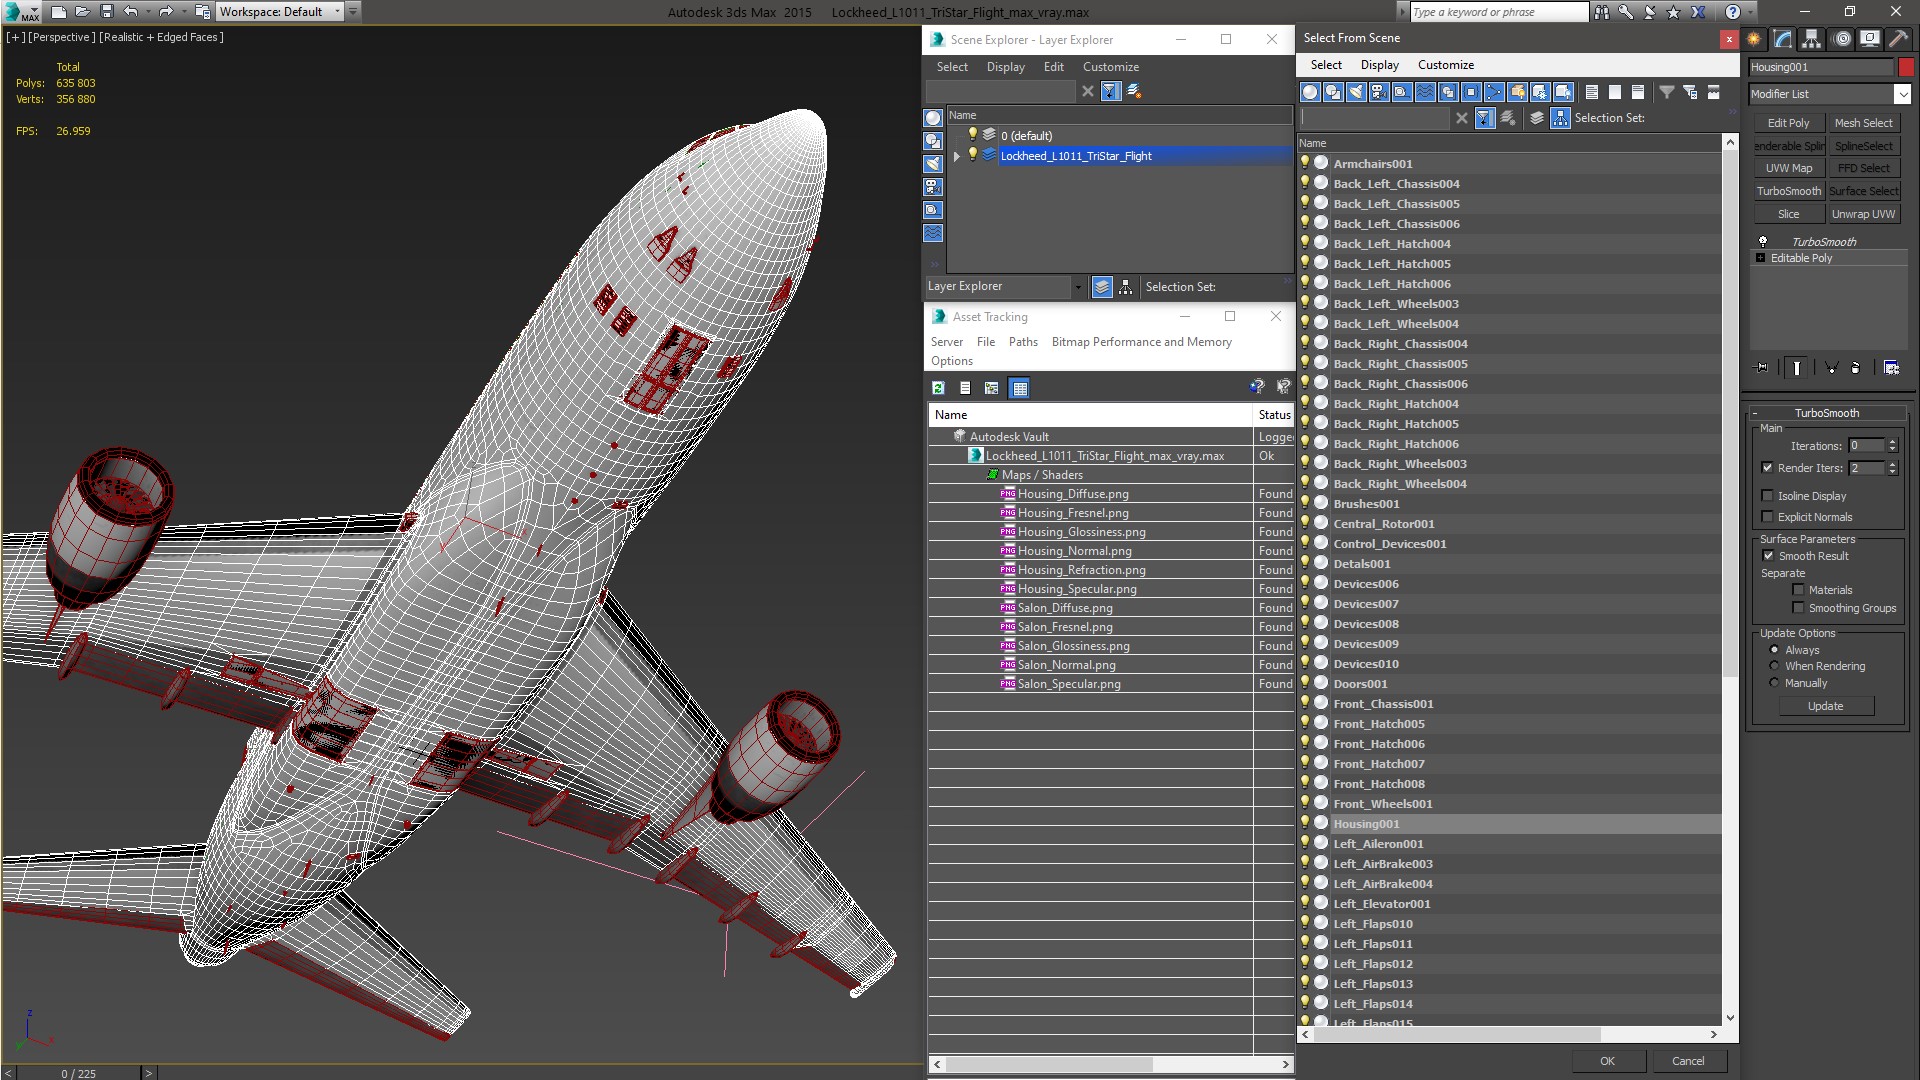Open Edit menu in Scene Explorer
The height and width of the screenshot is (1080, 1920).
1053,67
